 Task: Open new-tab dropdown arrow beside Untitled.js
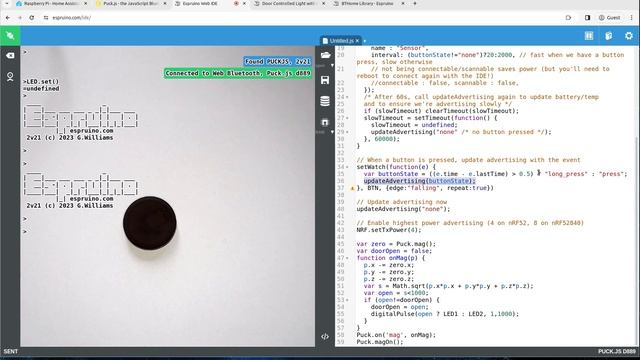[364, 41]
